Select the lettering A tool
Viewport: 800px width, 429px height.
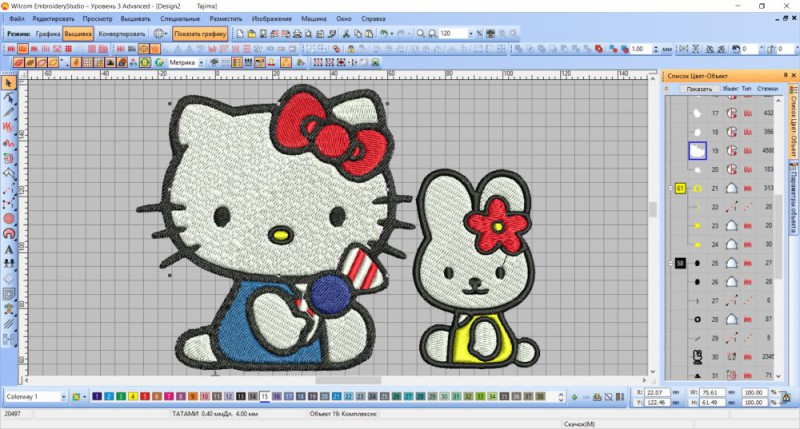point(9,249)
